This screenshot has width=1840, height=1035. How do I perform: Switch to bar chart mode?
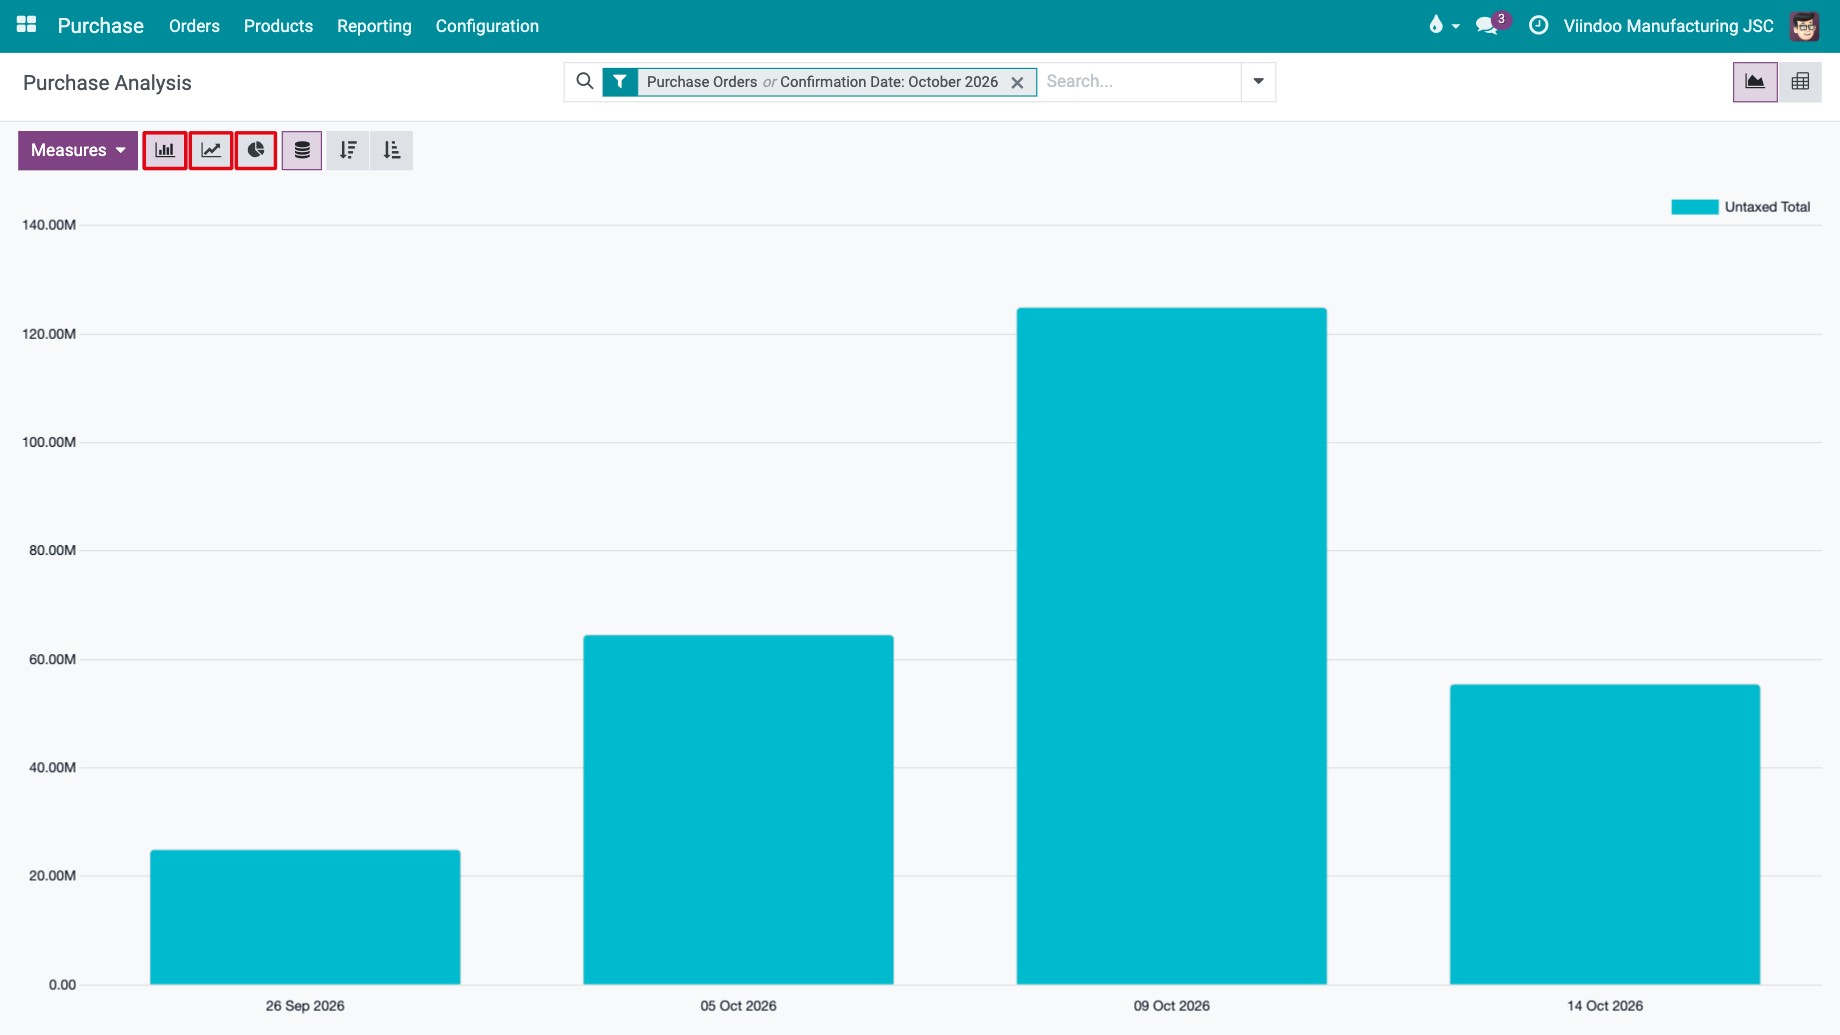pyautogui.click(x=165, y=150)
